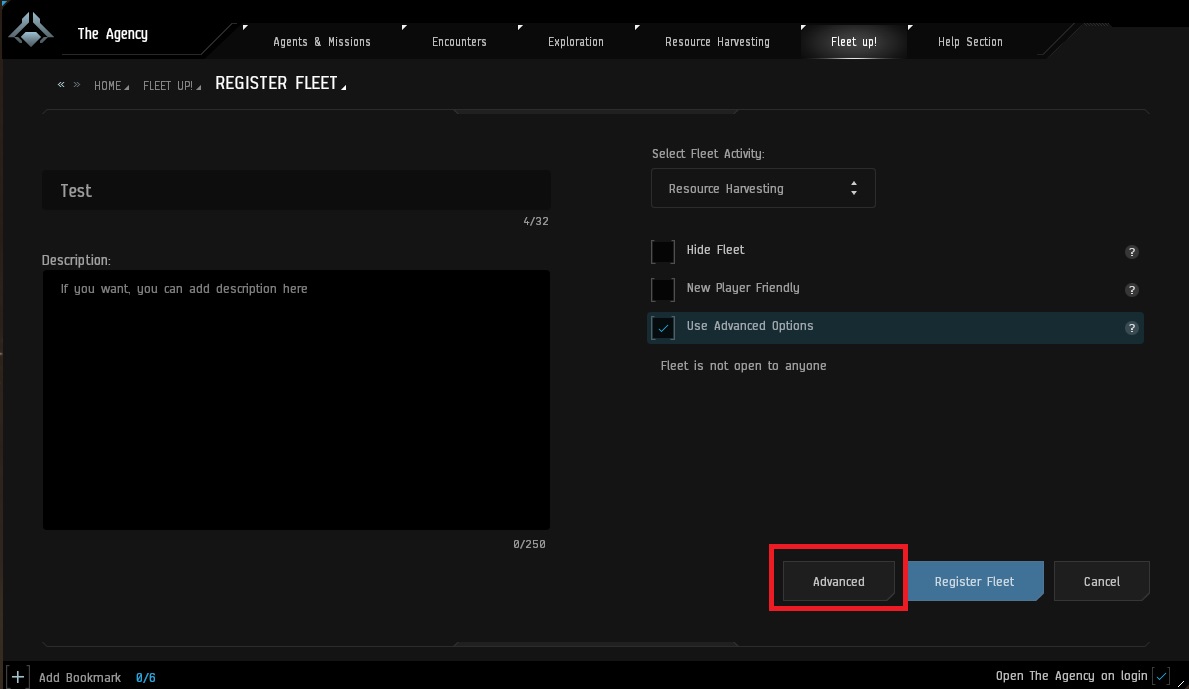This screenshot has height=689, width=1189.
Task: Go back with the « arrows
Action: (61, 85)
